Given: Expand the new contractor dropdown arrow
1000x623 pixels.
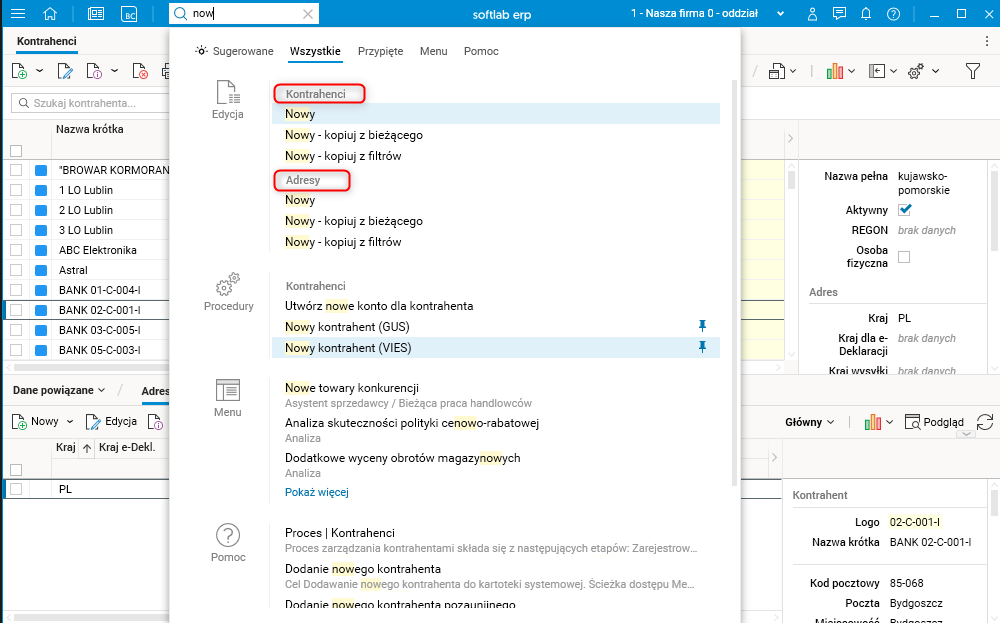Looking at the screenshot, I should tap(39, 71).
